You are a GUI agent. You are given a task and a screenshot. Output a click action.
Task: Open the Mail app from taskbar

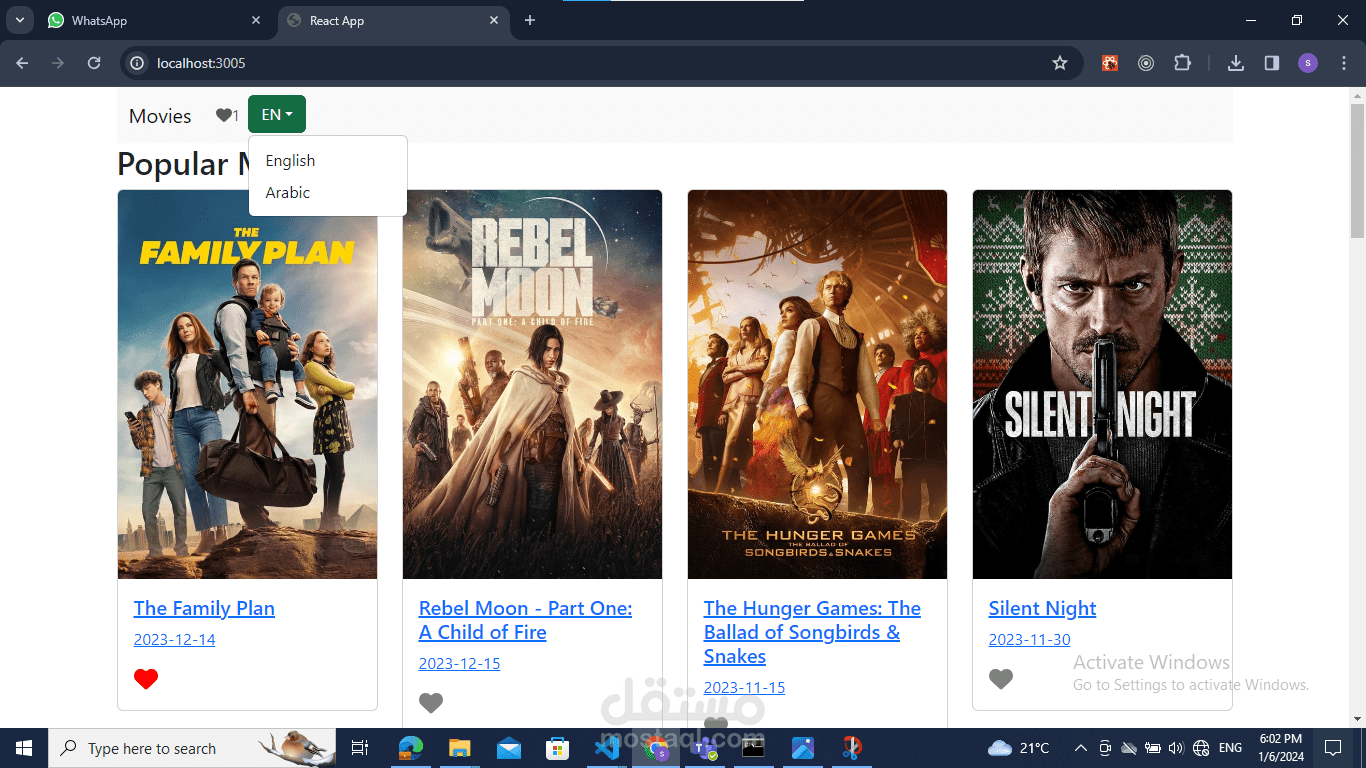click(x=509, y=748)
